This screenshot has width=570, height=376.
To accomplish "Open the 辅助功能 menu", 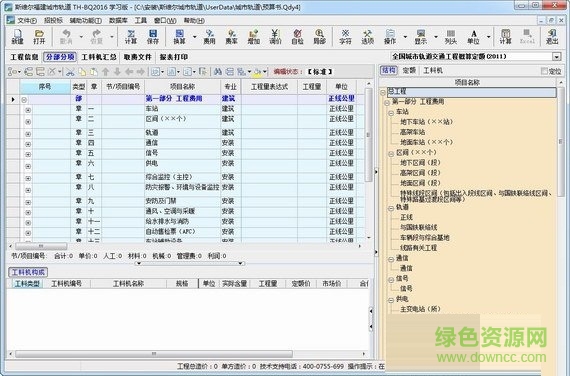I will (x=85, y=20).
